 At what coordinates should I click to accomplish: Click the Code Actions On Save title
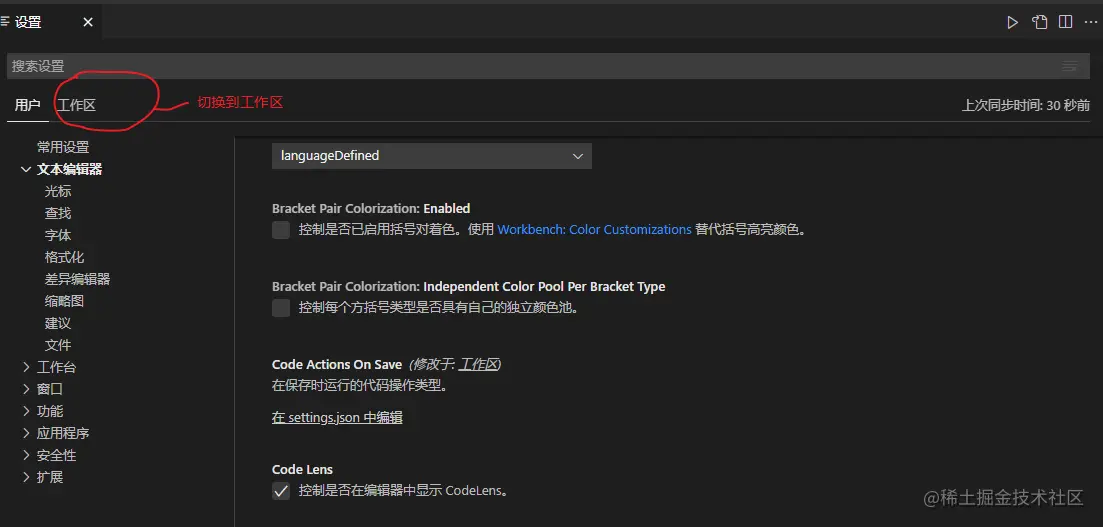coord(337,364)
